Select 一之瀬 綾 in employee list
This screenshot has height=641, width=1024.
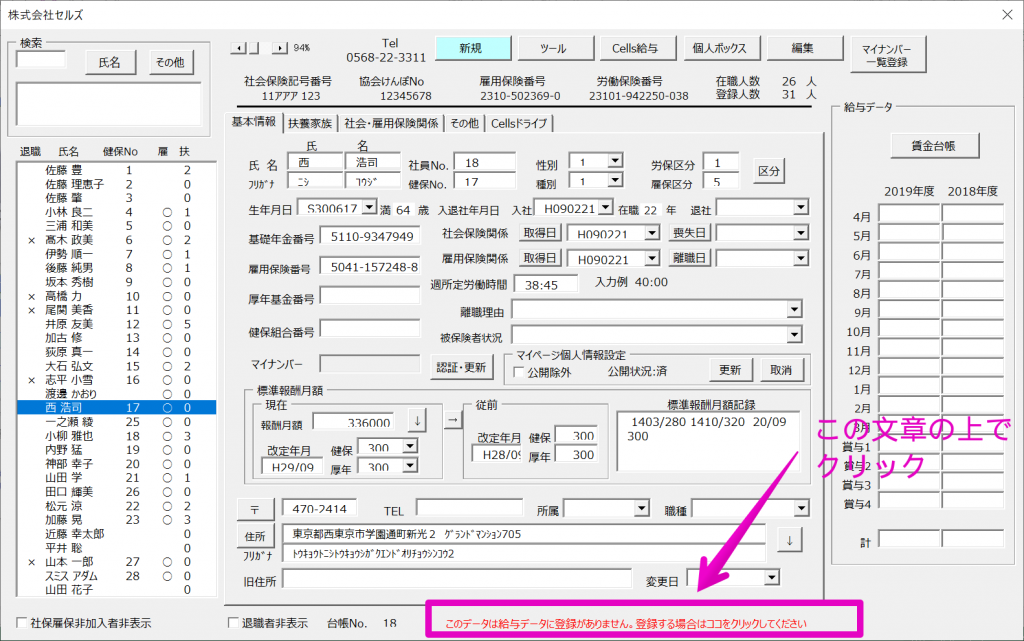click(x=116, y=422)
